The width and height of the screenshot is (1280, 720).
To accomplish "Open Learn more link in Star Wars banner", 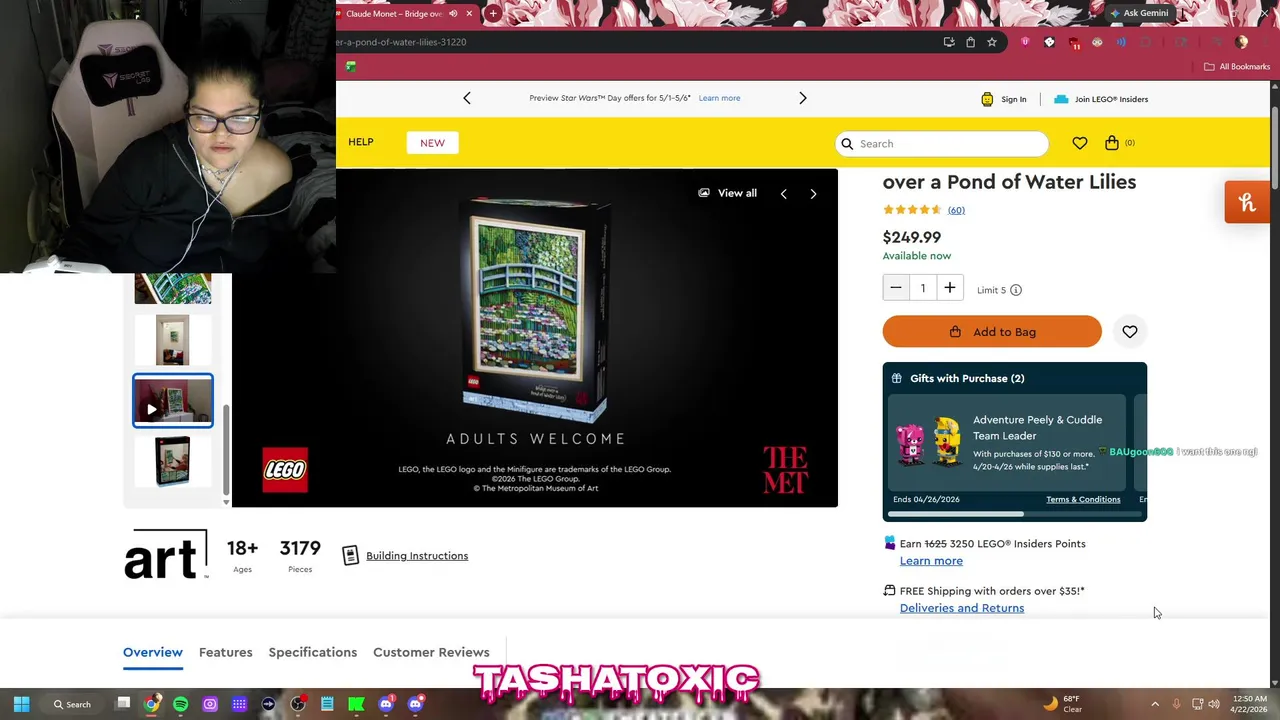I will pos(719,98).
